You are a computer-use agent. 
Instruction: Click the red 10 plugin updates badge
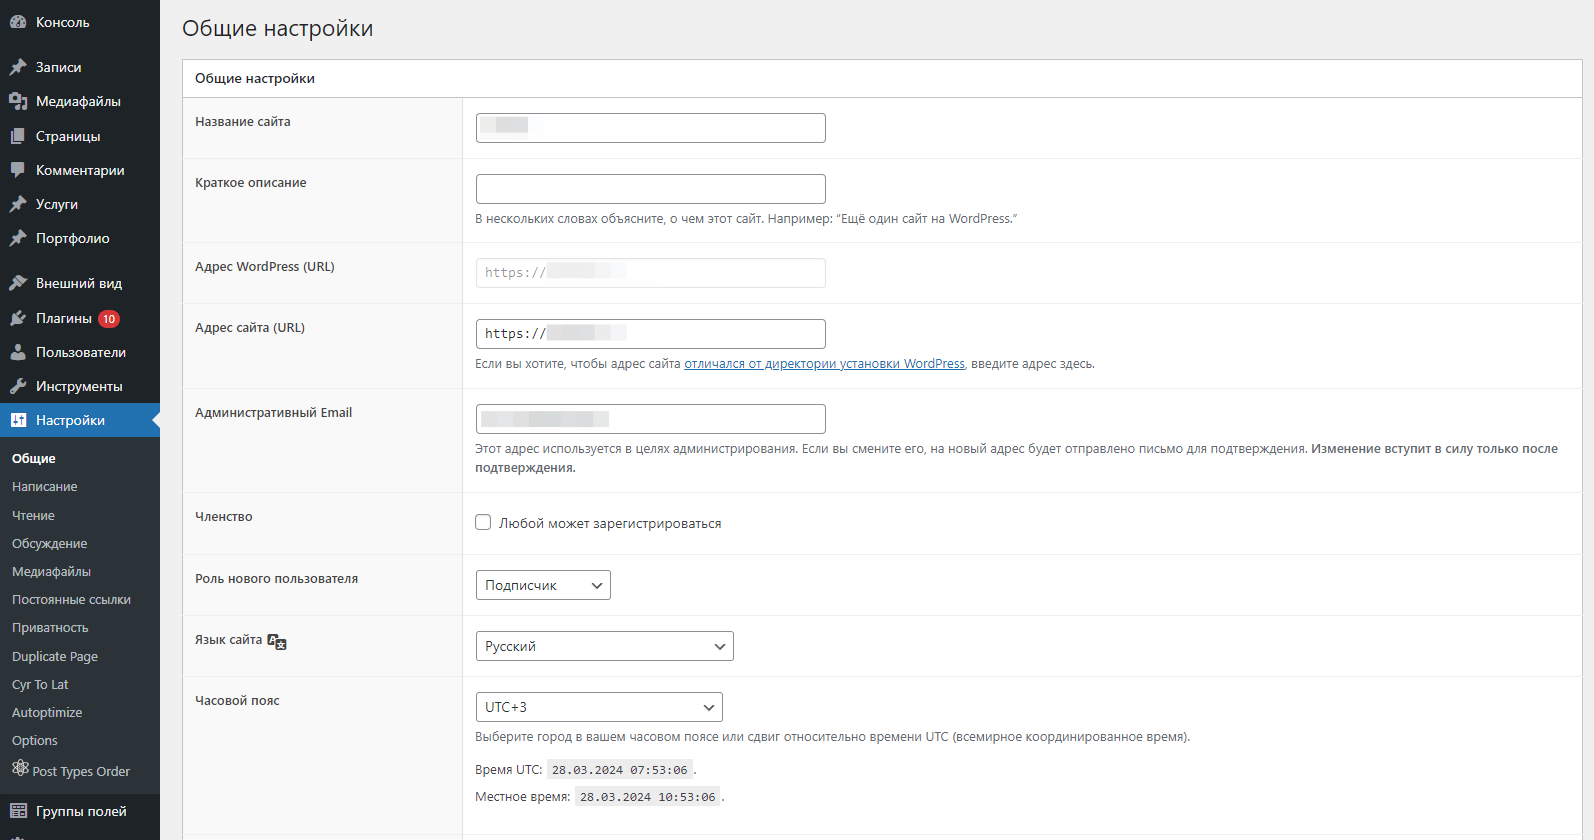click(x=109, y=319)
